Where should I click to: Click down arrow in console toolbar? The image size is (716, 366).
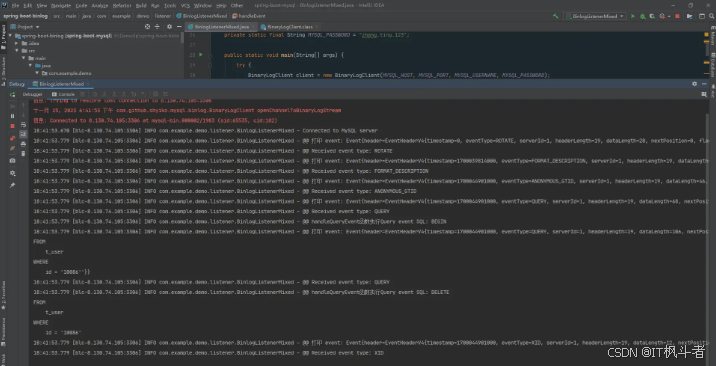[23, 115]
